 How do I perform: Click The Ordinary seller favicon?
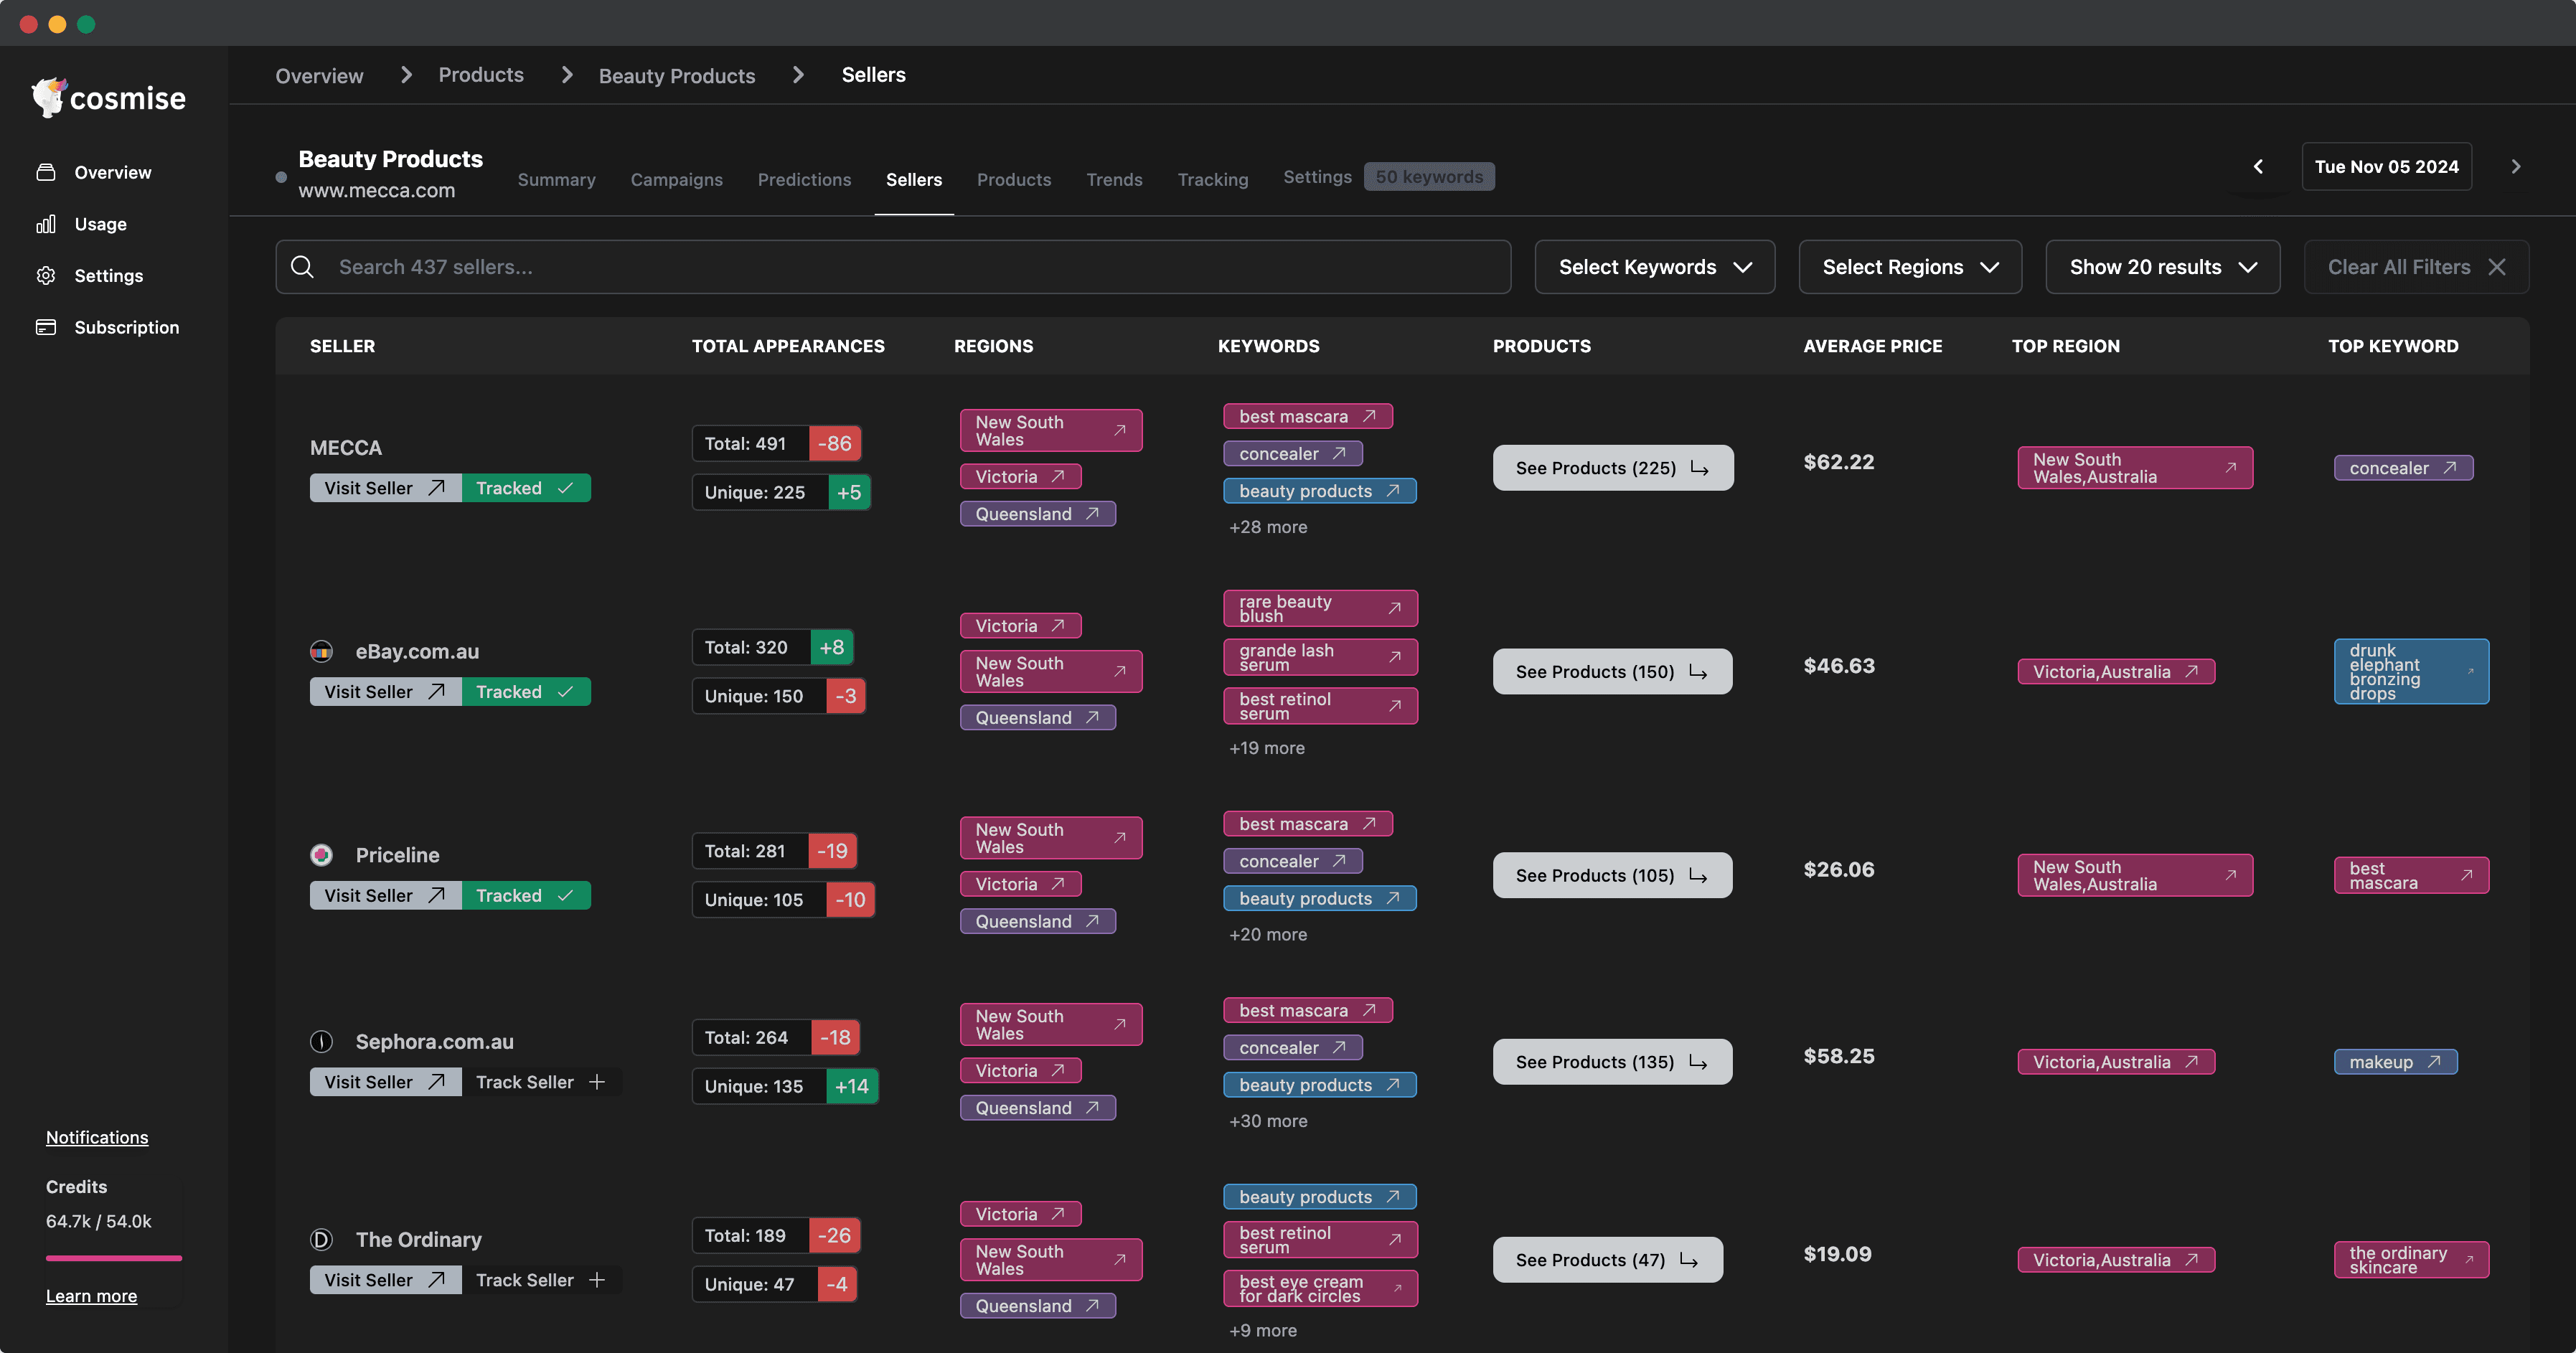(x=321, y=1239)
